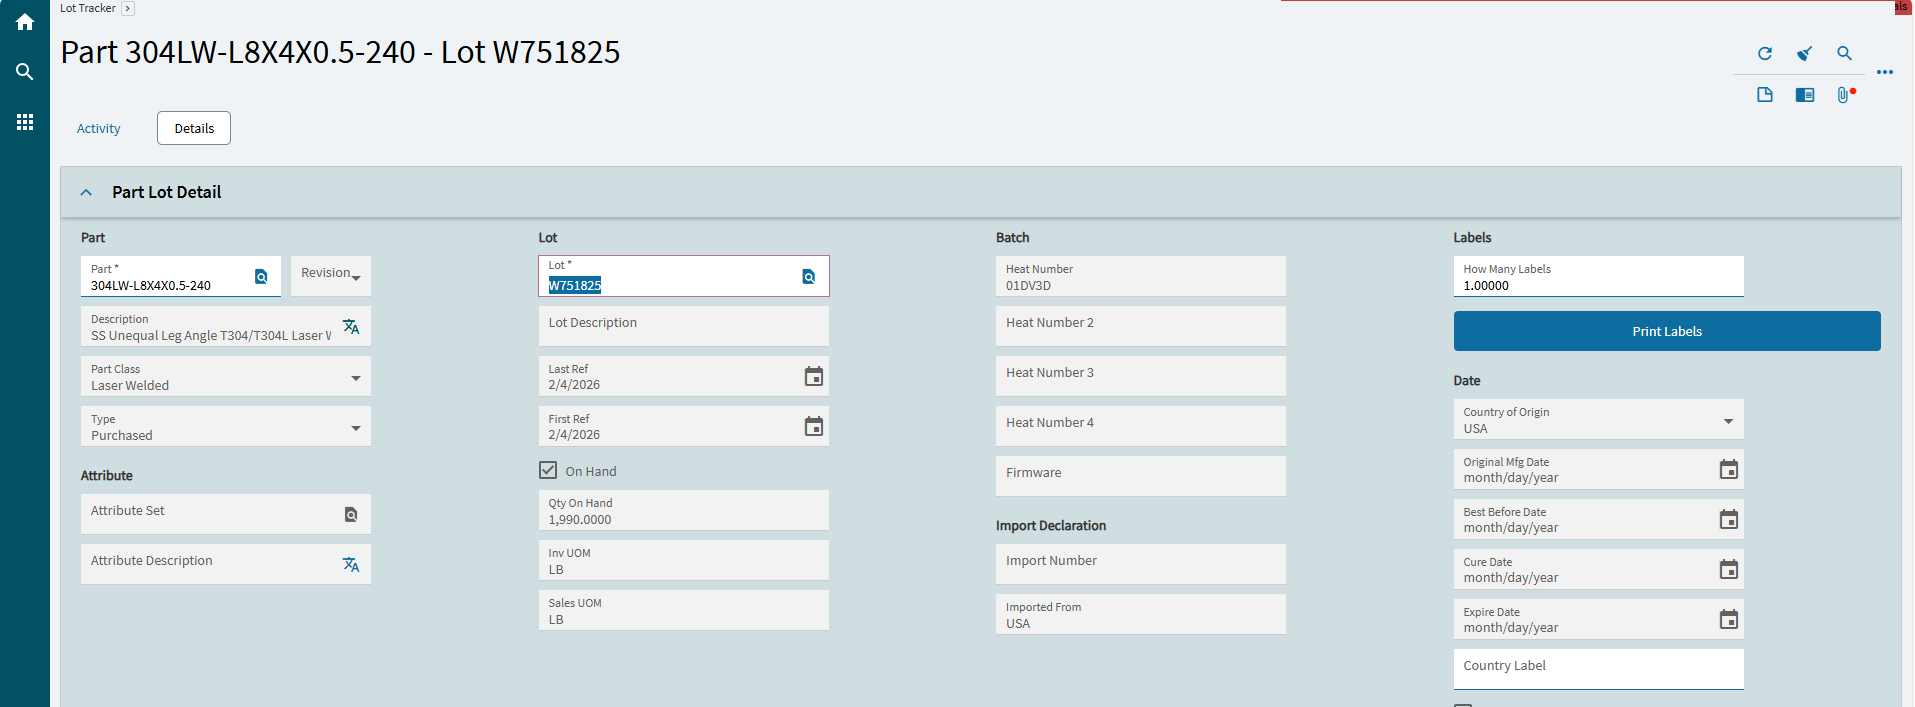Viewport: 1915px width, 707px height.
Task: Open the Revision dropdown
Action: 355,277
